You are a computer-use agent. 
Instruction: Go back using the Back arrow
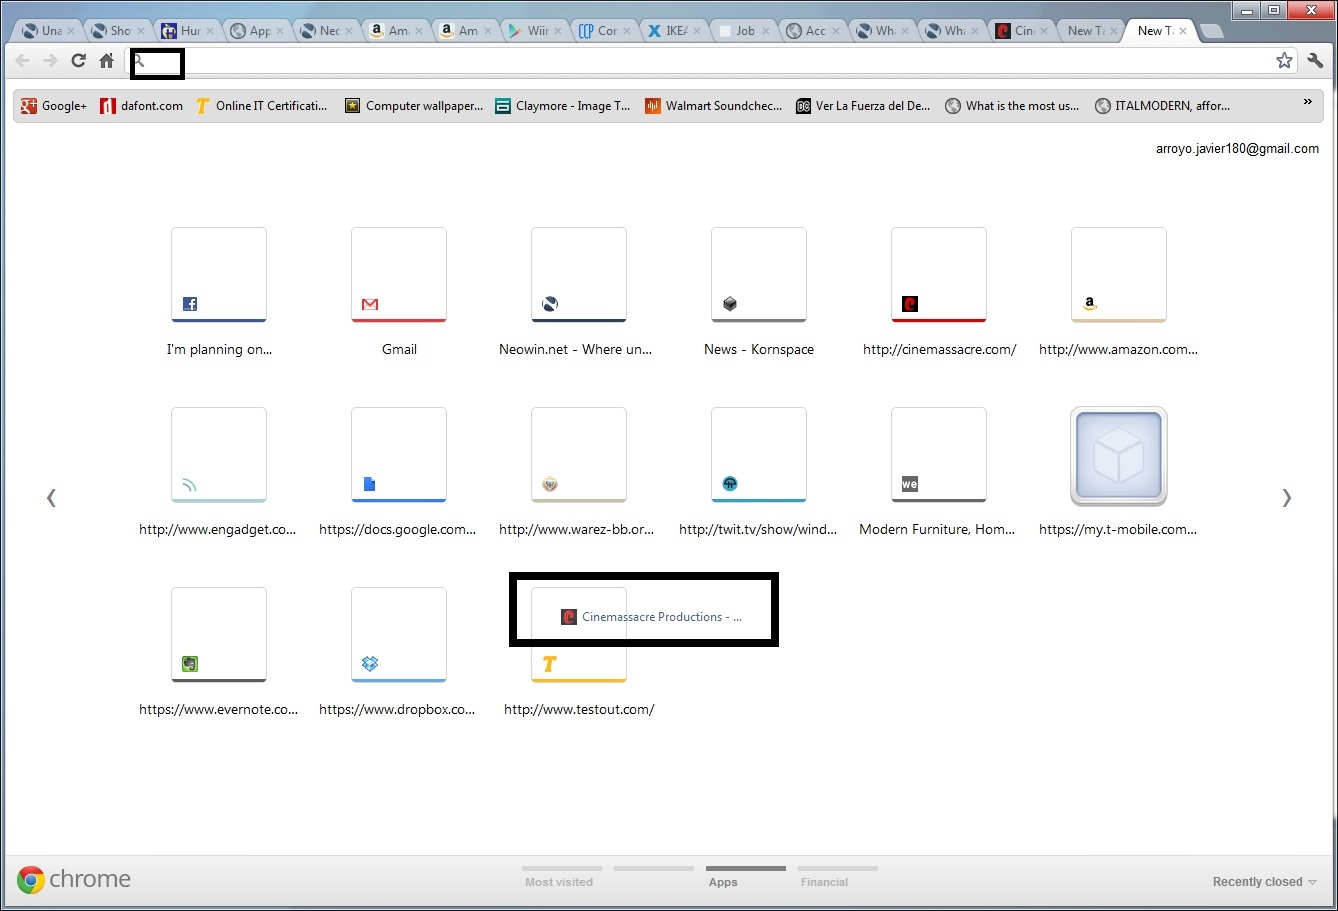click(x=22, y=61)
